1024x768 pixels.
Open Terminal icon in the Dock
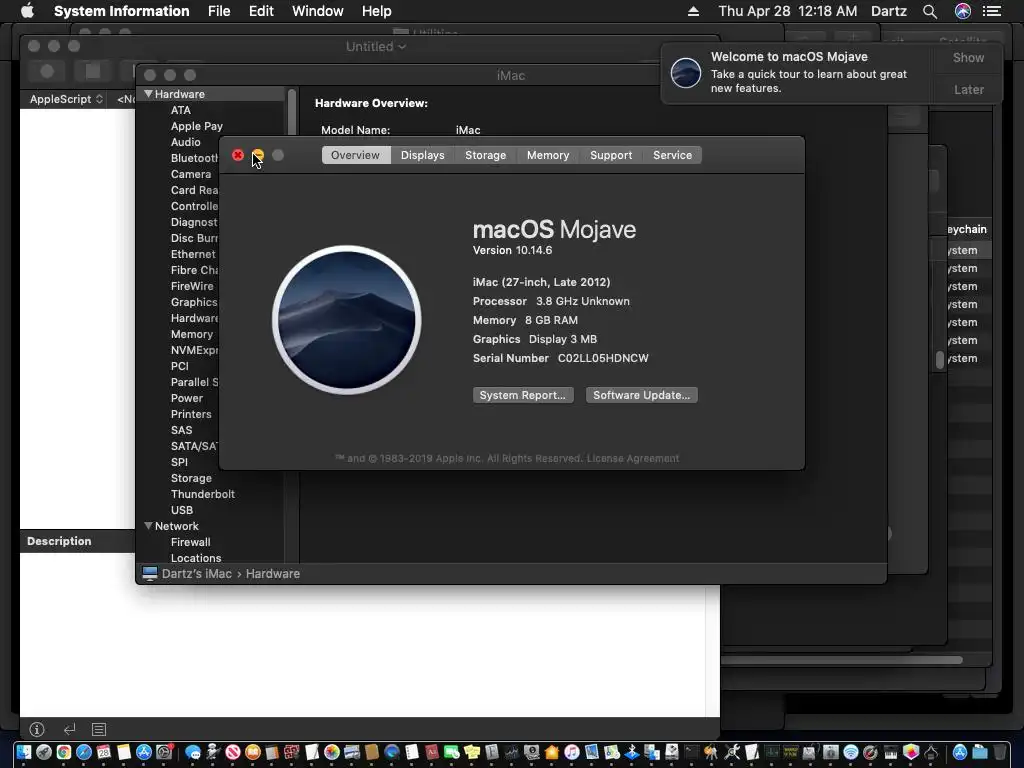(692, 752)
